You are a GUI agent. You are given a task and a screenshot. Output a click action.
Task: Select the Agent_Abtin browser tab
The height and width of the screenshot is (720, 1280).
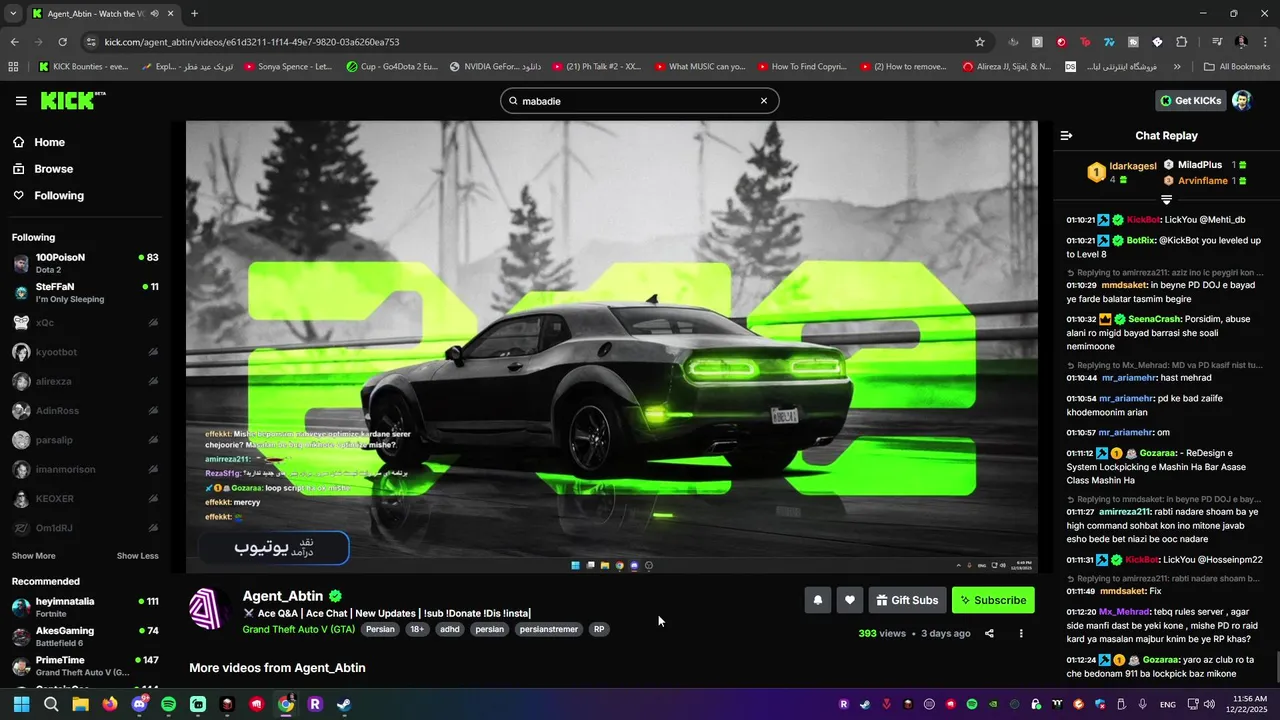tap(103, 14)
